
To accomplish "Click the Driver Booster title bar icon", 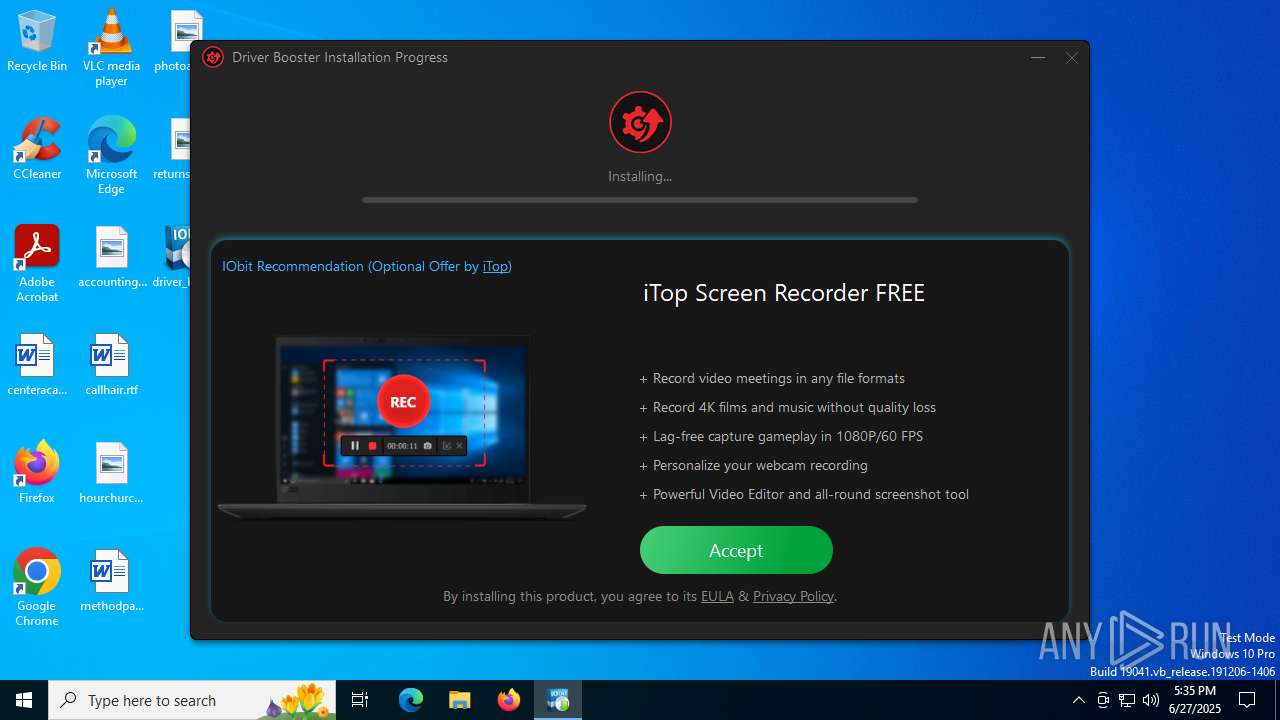I will [213, 57].
